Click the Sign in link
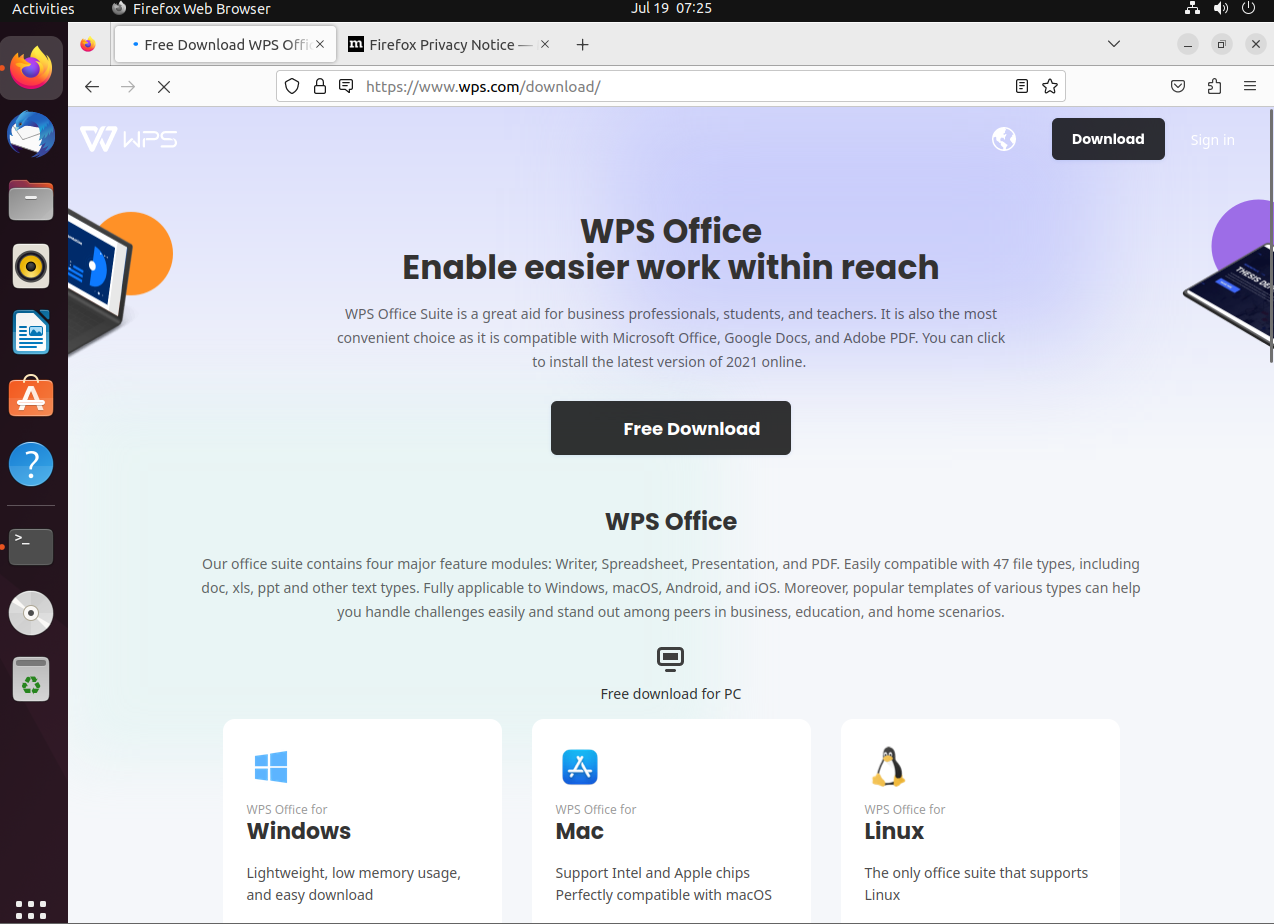 click(x=1212, y=140)
